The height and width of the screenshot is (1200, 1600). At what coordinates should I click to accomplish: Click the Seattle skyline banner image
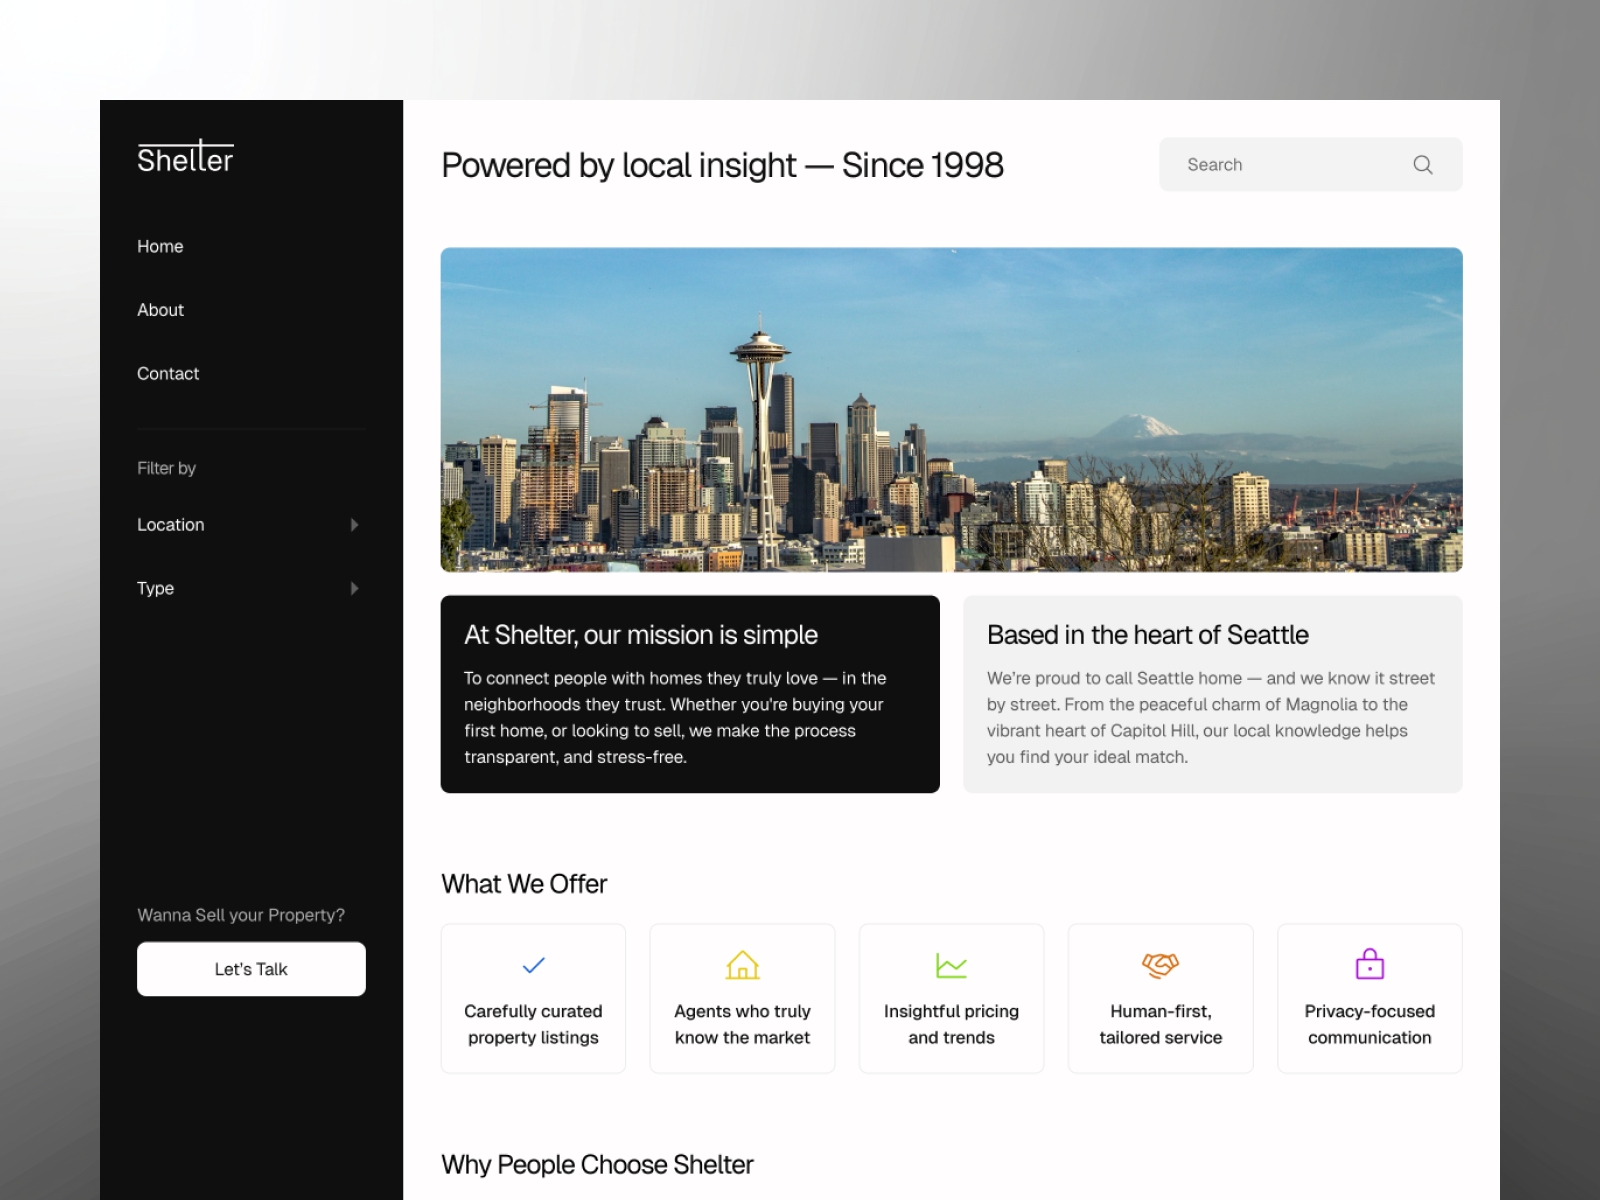[x=951, y=410]
